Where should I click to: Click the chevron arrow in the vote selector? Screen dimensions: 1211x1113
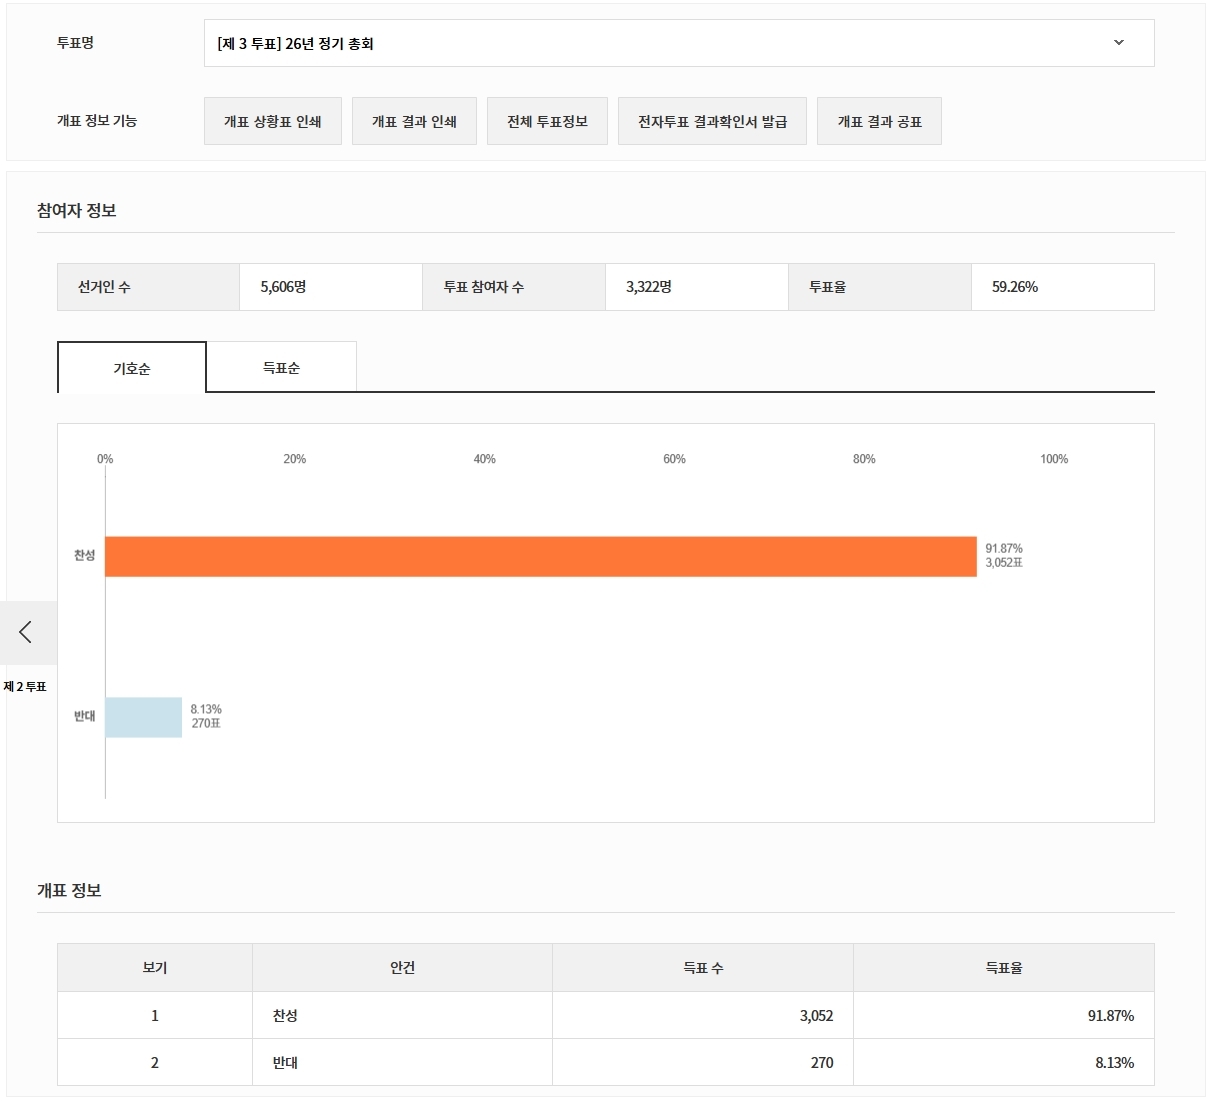click(x=1118, y=43)
